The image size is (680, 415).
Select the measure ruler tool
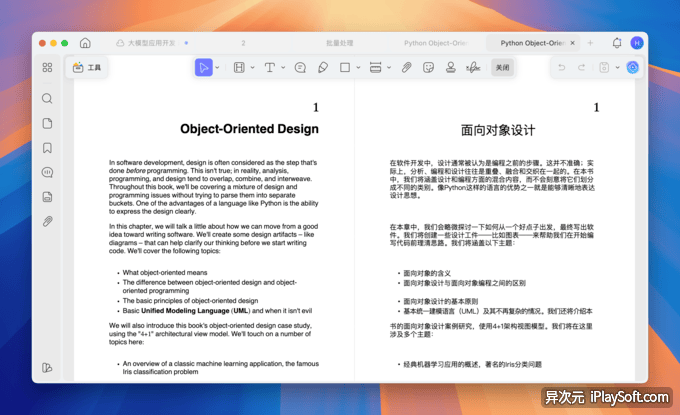376,67
